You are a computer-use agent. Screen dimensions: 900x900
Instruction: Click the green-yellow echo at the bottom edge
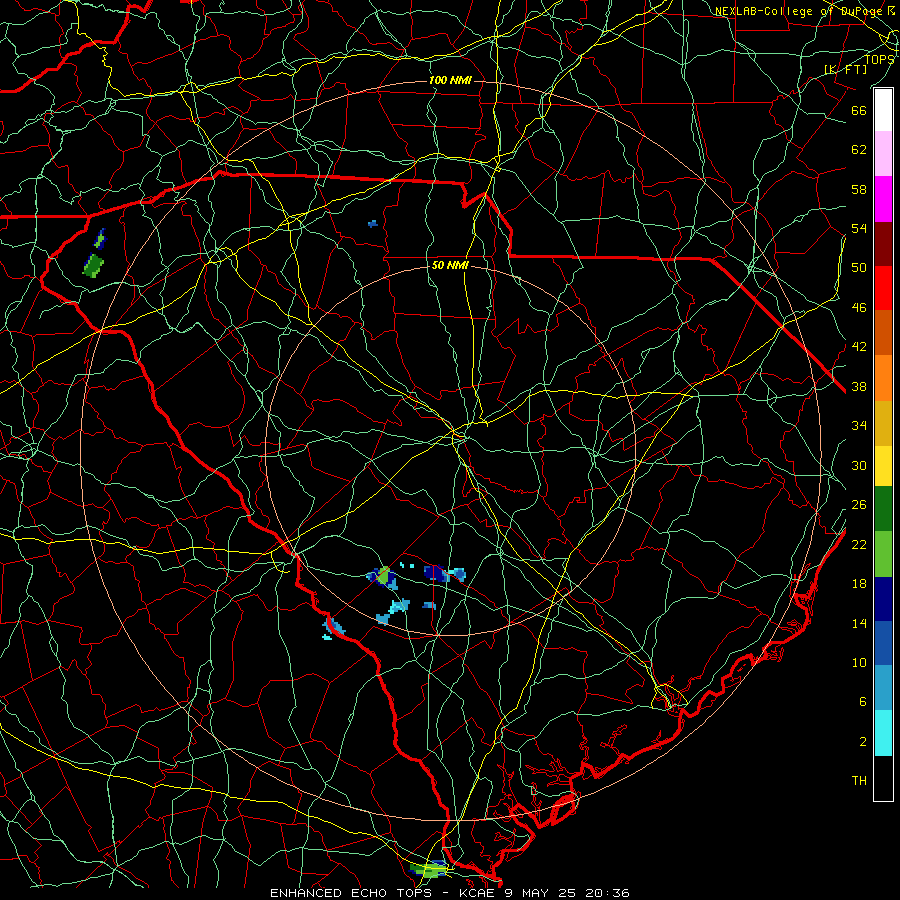point(429,870)
